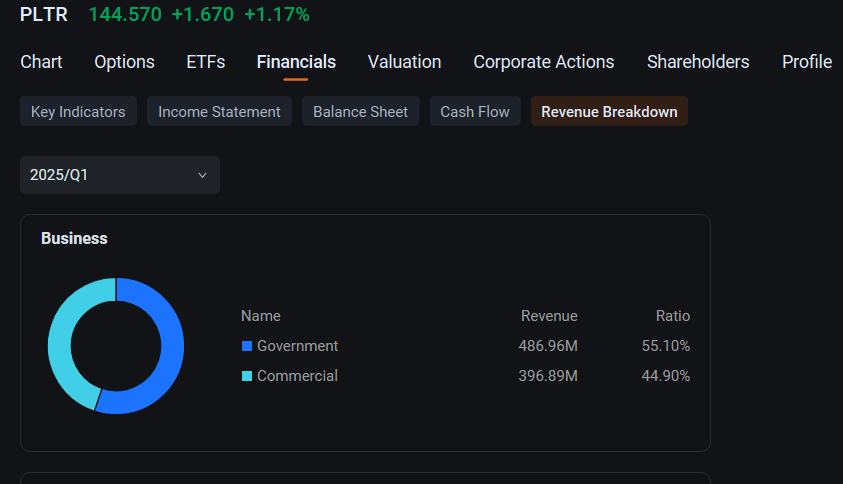Click the PLTR ticker symbol
Screen dimensions: 843x484
[x=44, y=15]
